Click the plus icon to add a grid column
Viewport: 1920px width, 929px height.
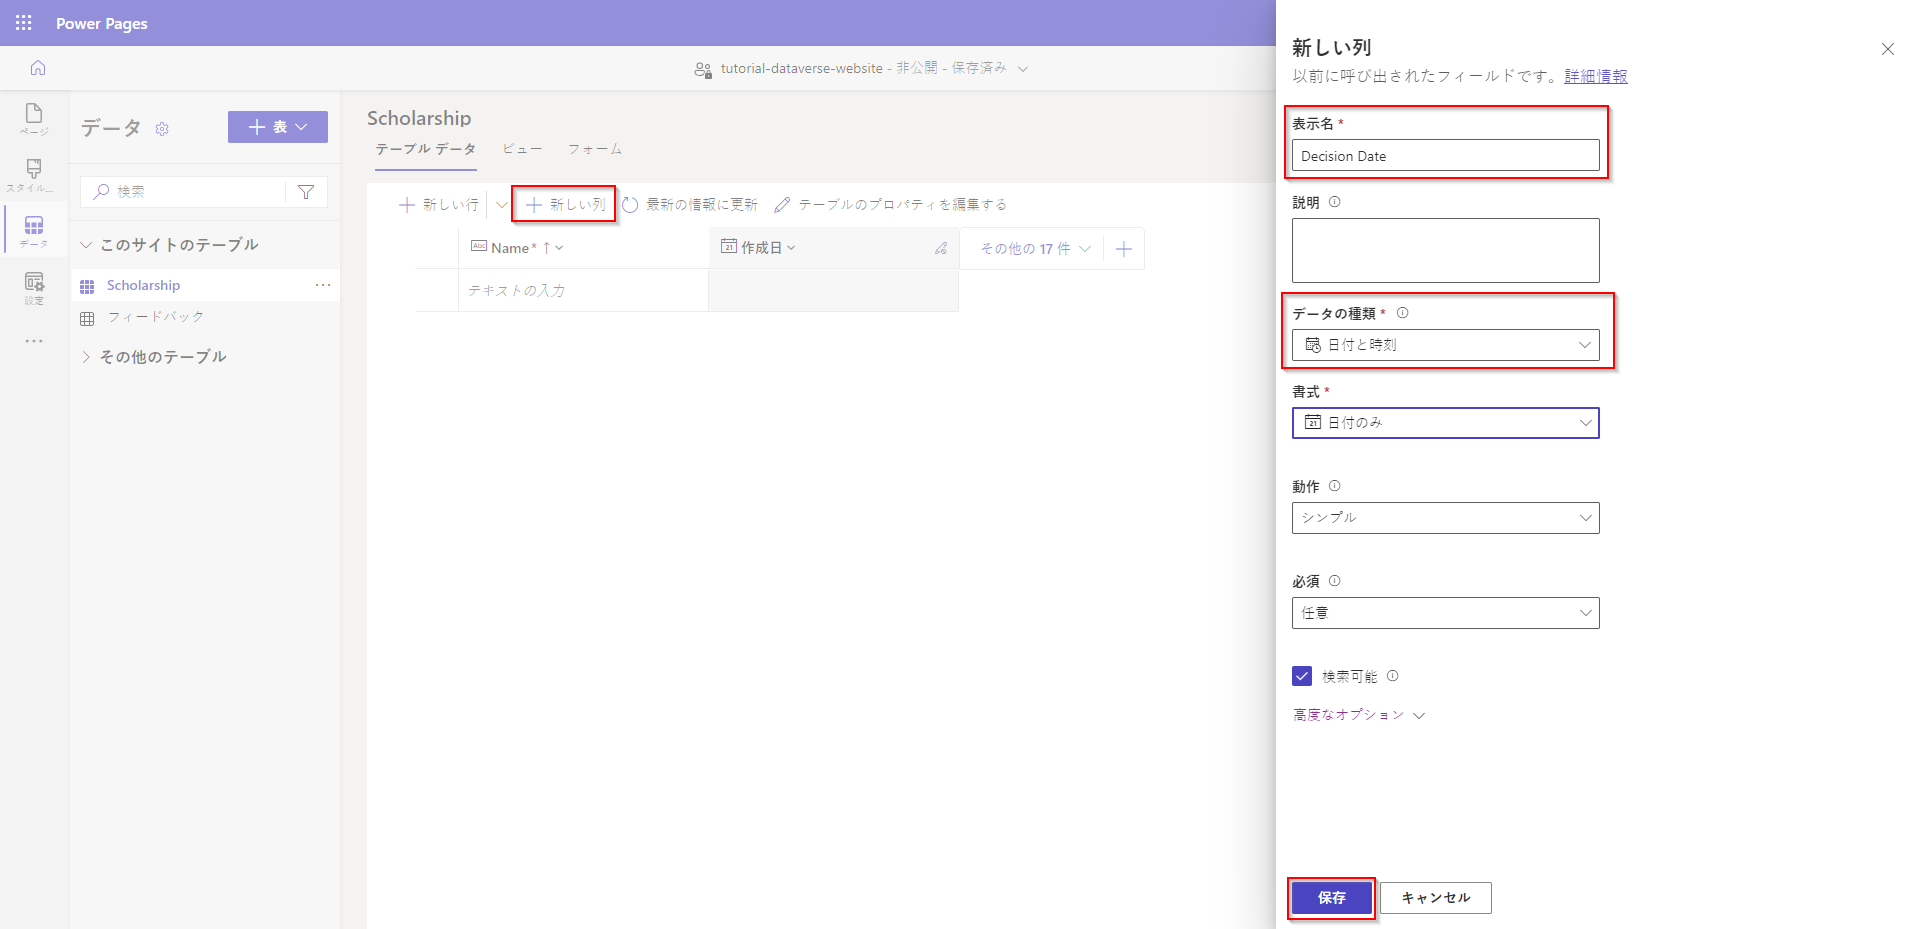(x=1124, y=248)
